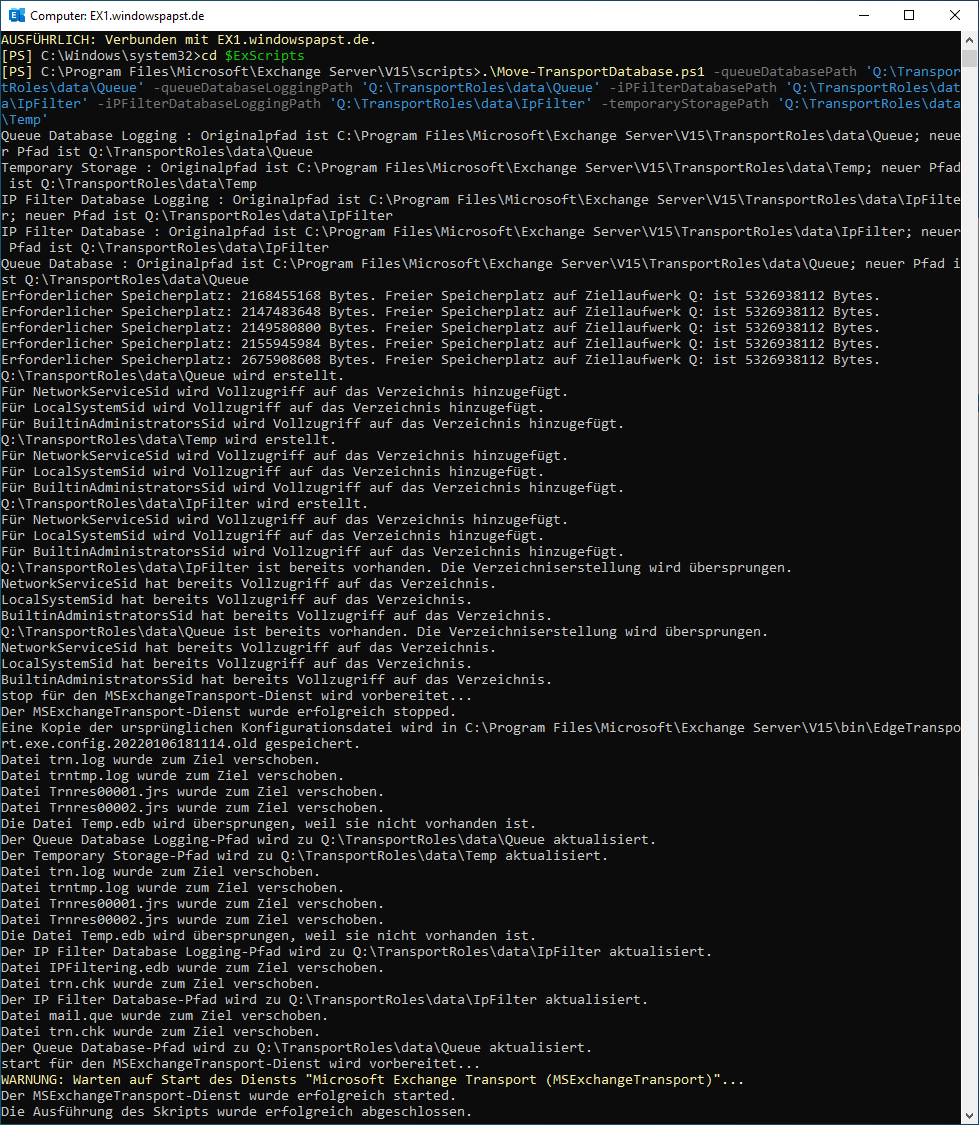The height and width of the screenshot is (1125, 979).
Task: Click the empty scrollbar track below the thumb
Action: click(969, 600)
